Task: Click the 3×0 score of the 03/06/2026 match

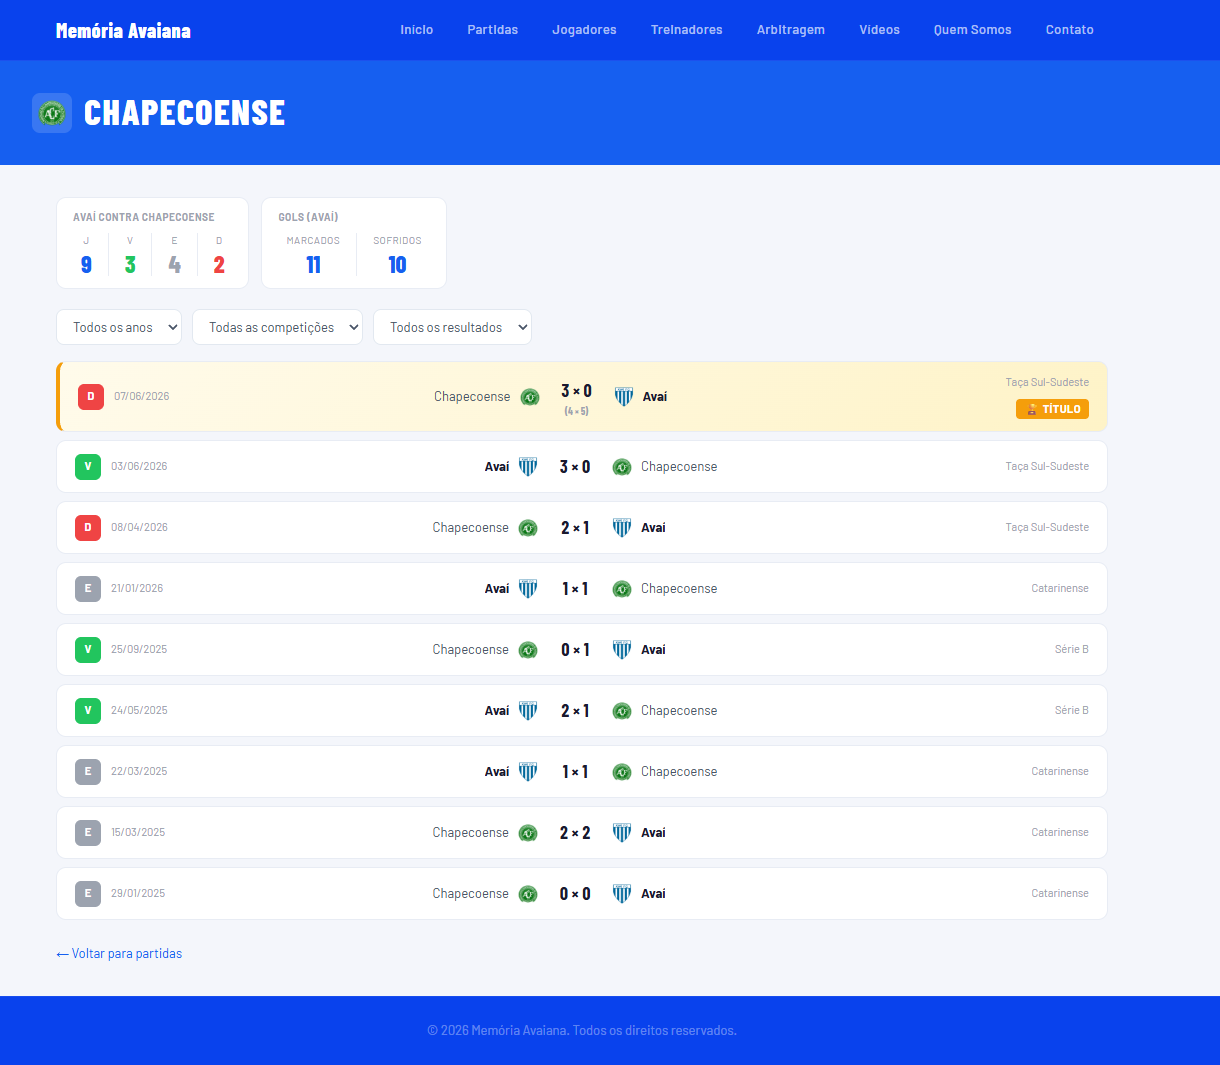Action: 575,467
